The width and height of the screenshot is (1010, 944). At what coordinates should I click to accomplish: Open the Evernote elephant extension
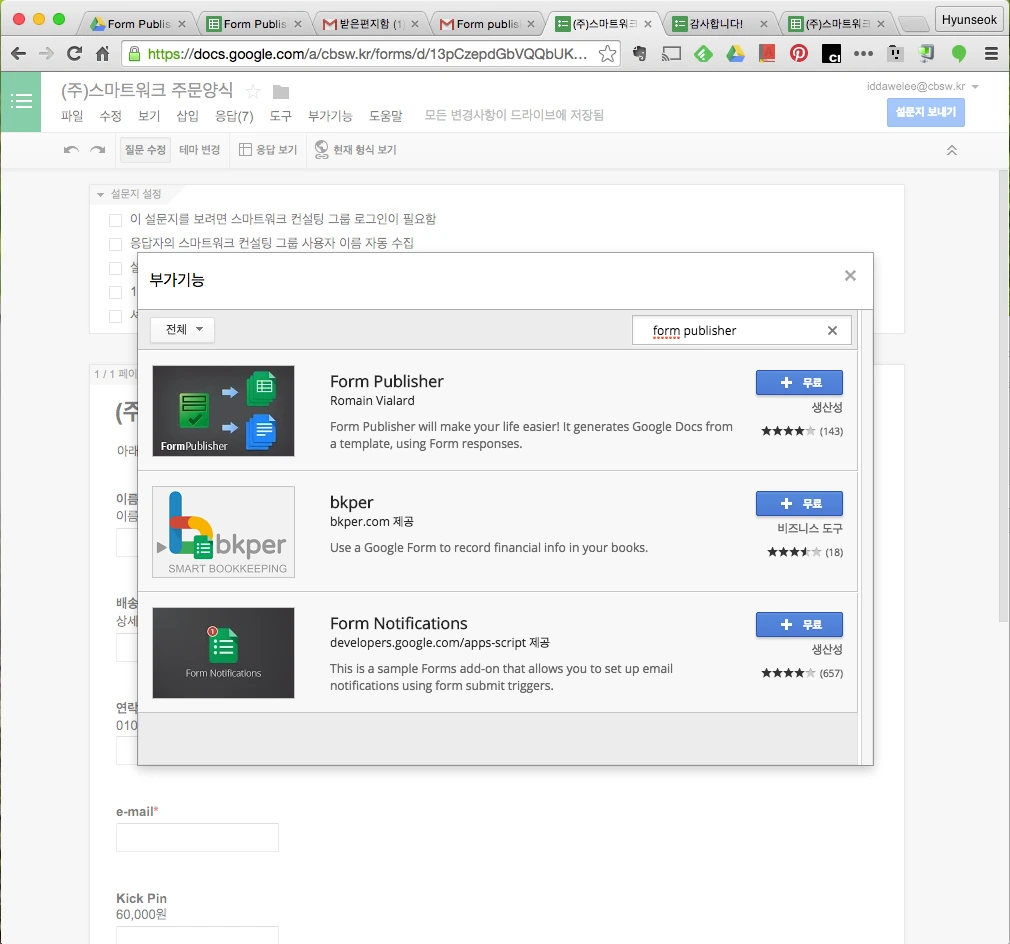tap(639, 53)
